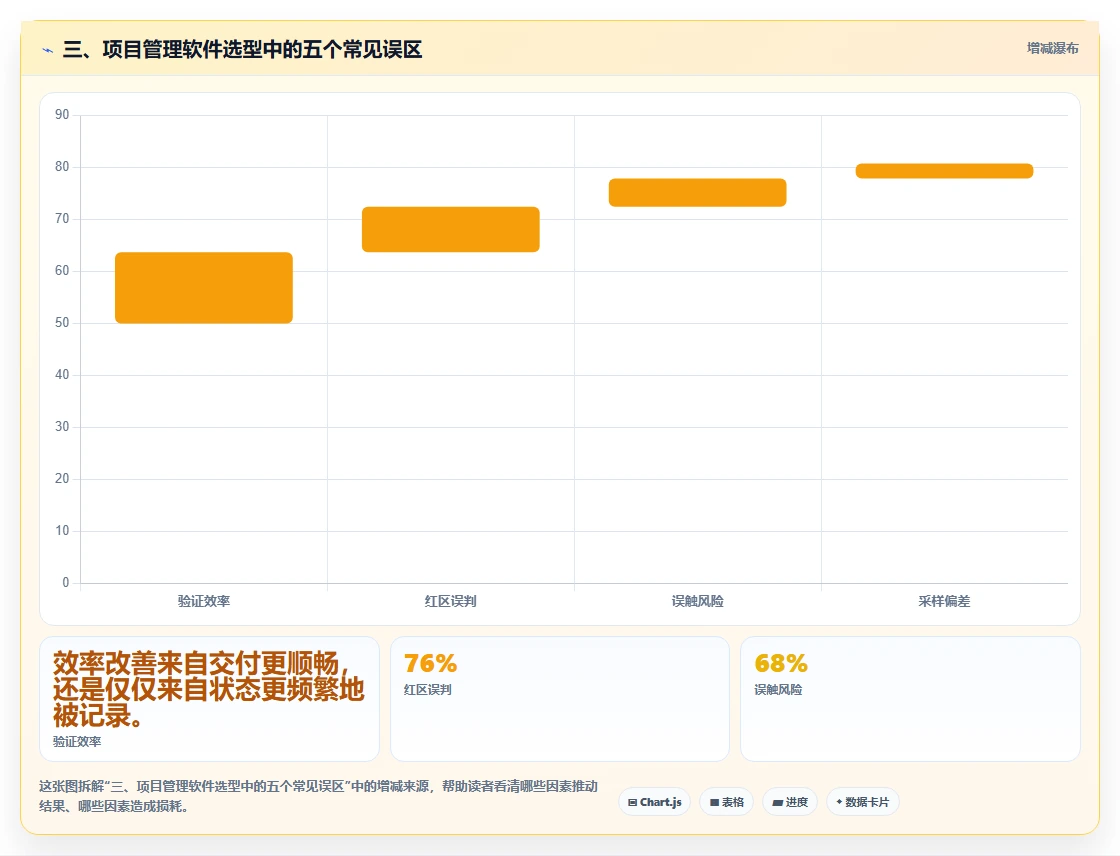Select the 红区误判 waterfall bar

[x=451, y=229]
